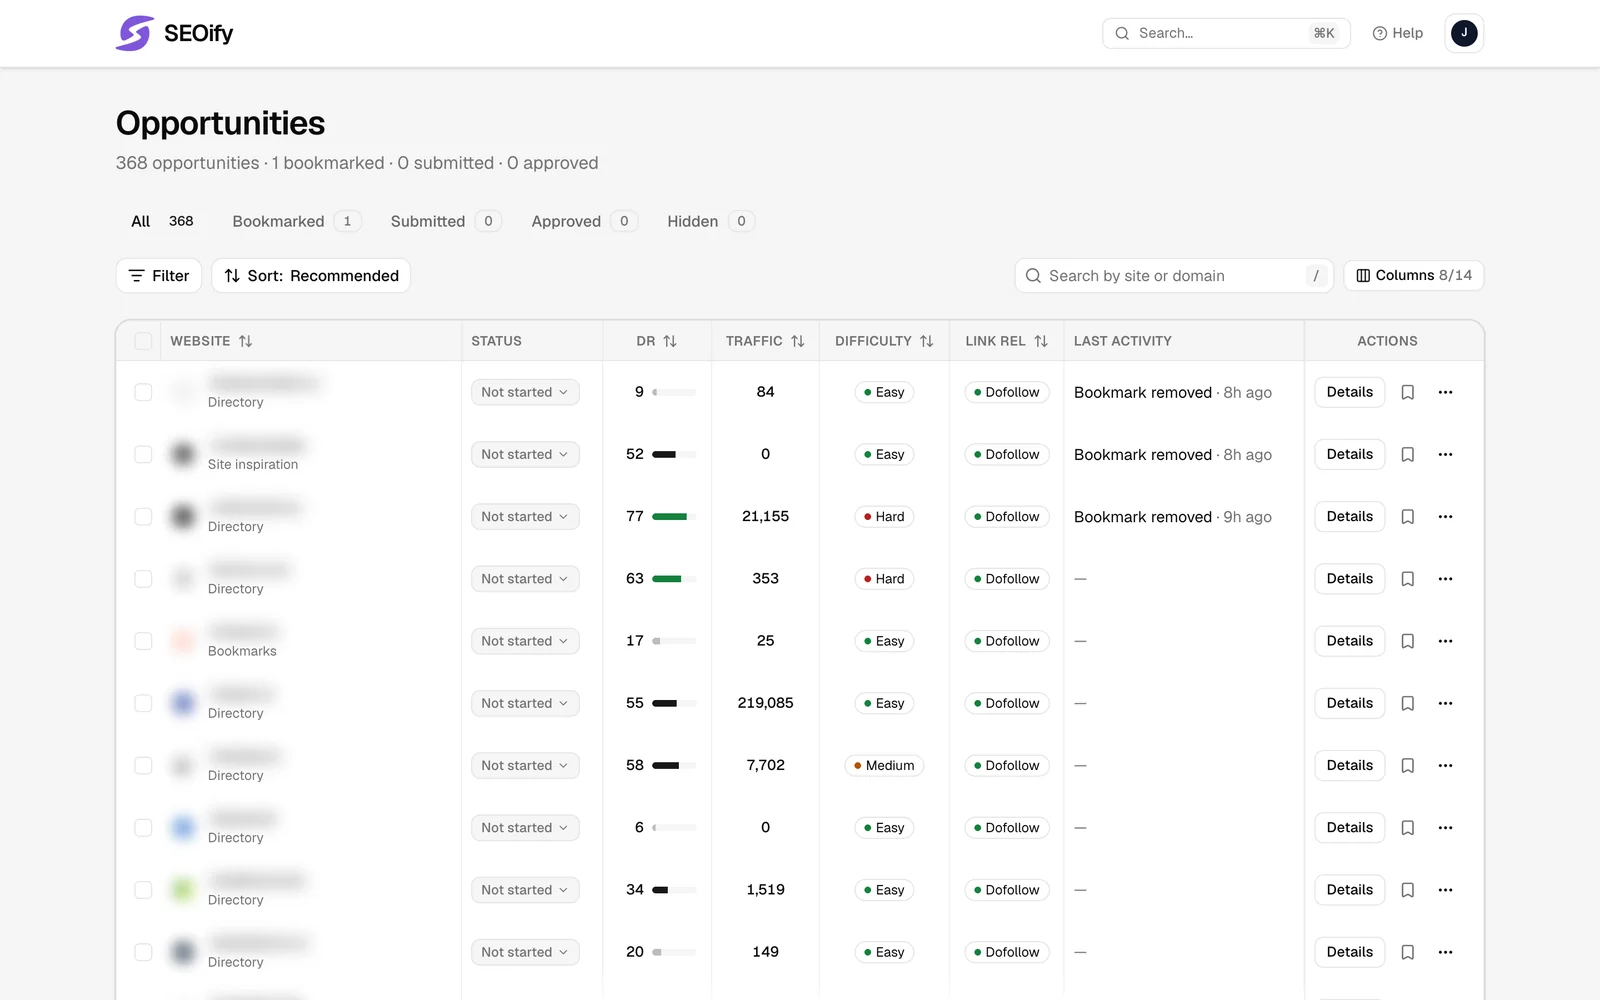Viewport: 1600px width, 1000px height.
Task: Switch to the Bookmarked tab
Action: (x=296, y=221)
